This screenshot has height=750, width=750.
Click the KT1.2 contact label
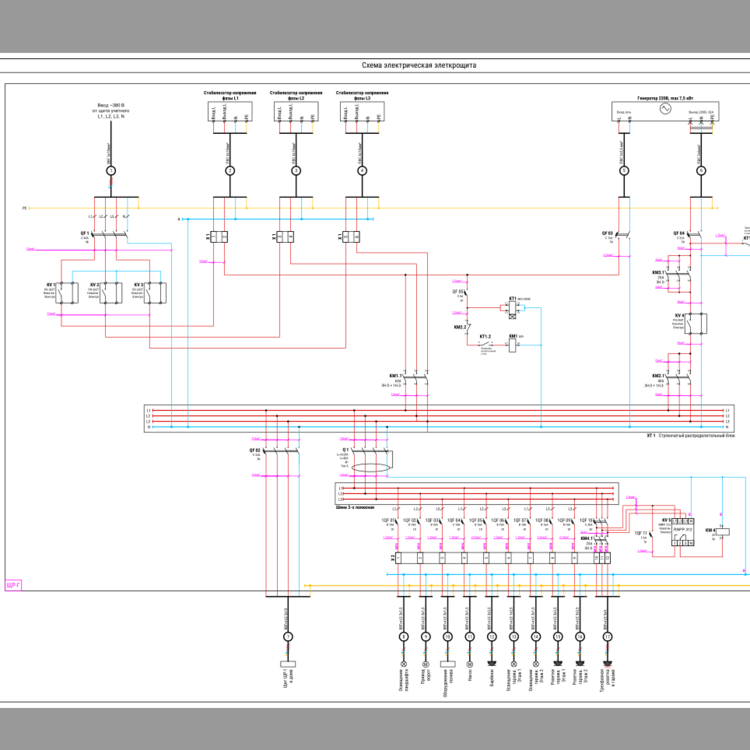(485, 337)
